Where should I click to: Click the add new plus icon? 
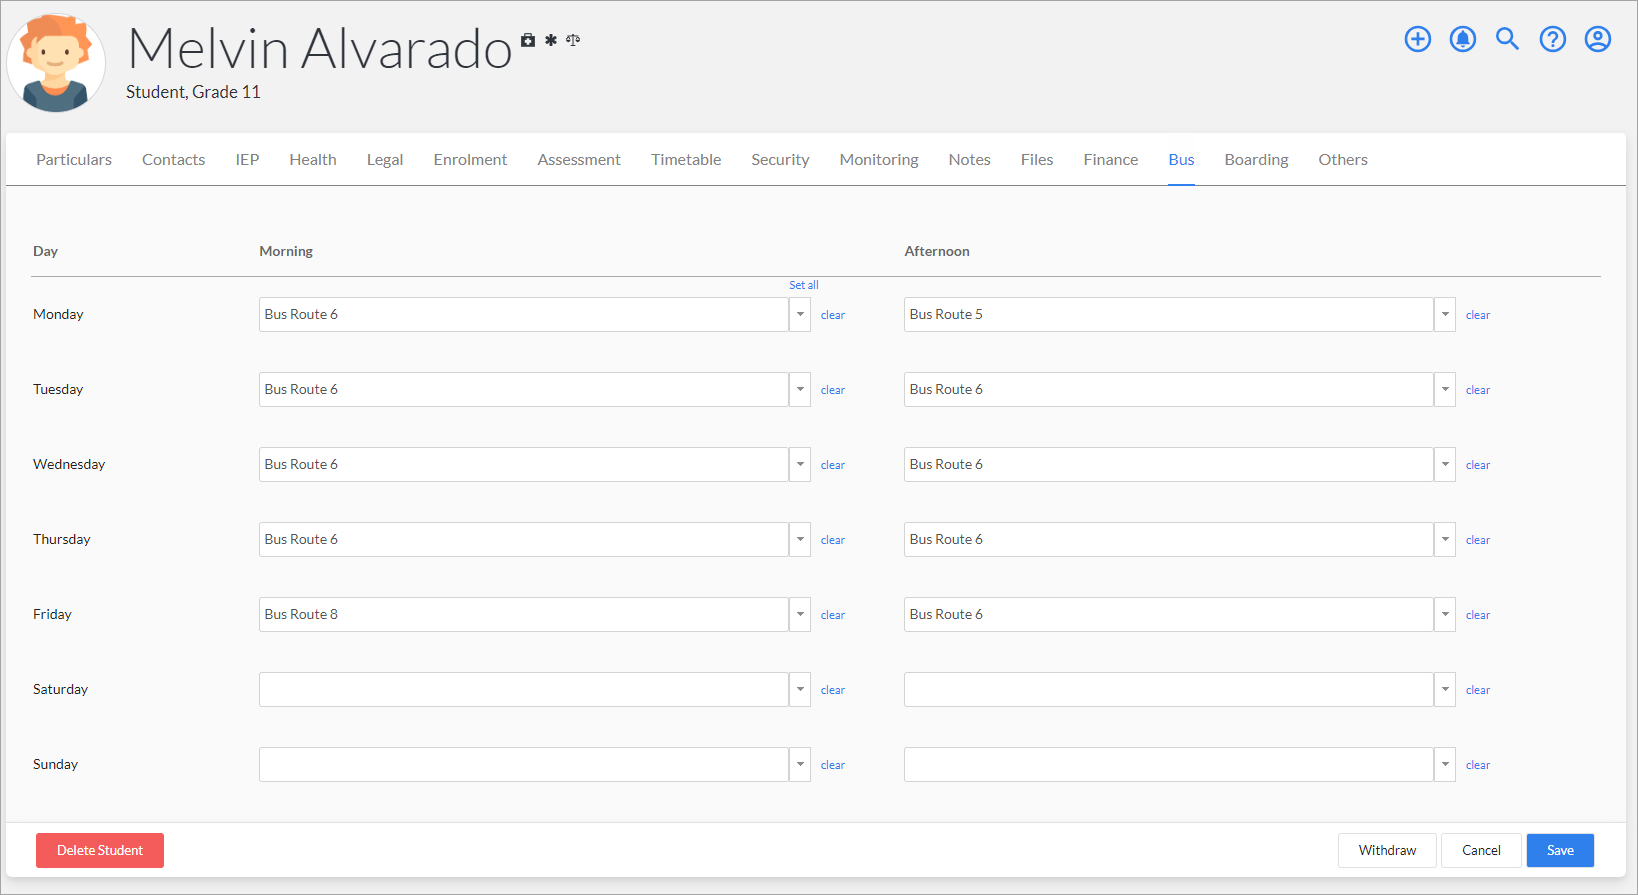click(1417, 39)
